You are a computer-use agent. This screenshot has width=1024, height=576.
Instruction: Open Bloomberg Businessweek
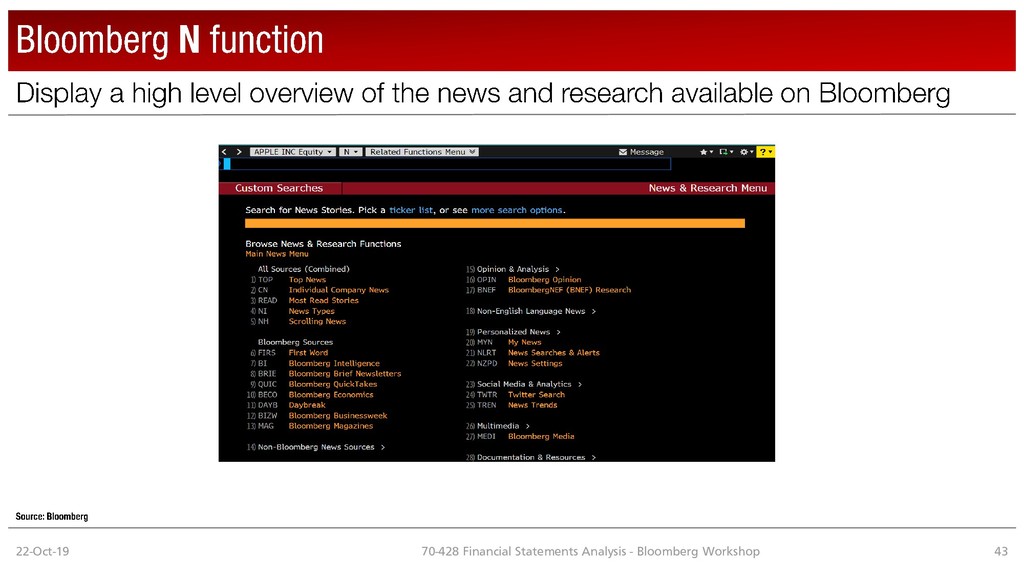338,415
